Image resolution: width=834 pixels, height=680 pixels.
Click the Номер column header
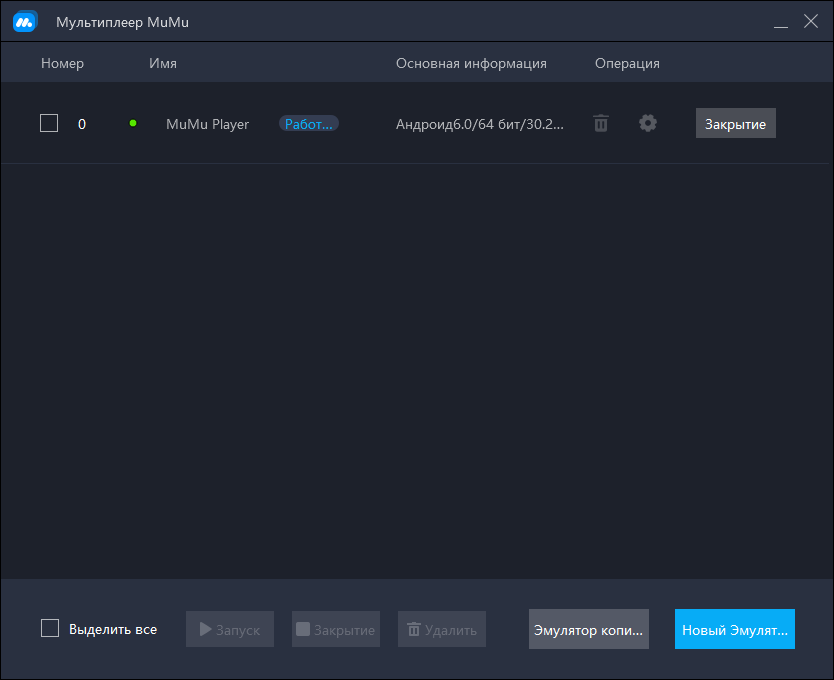click(62, 63)
